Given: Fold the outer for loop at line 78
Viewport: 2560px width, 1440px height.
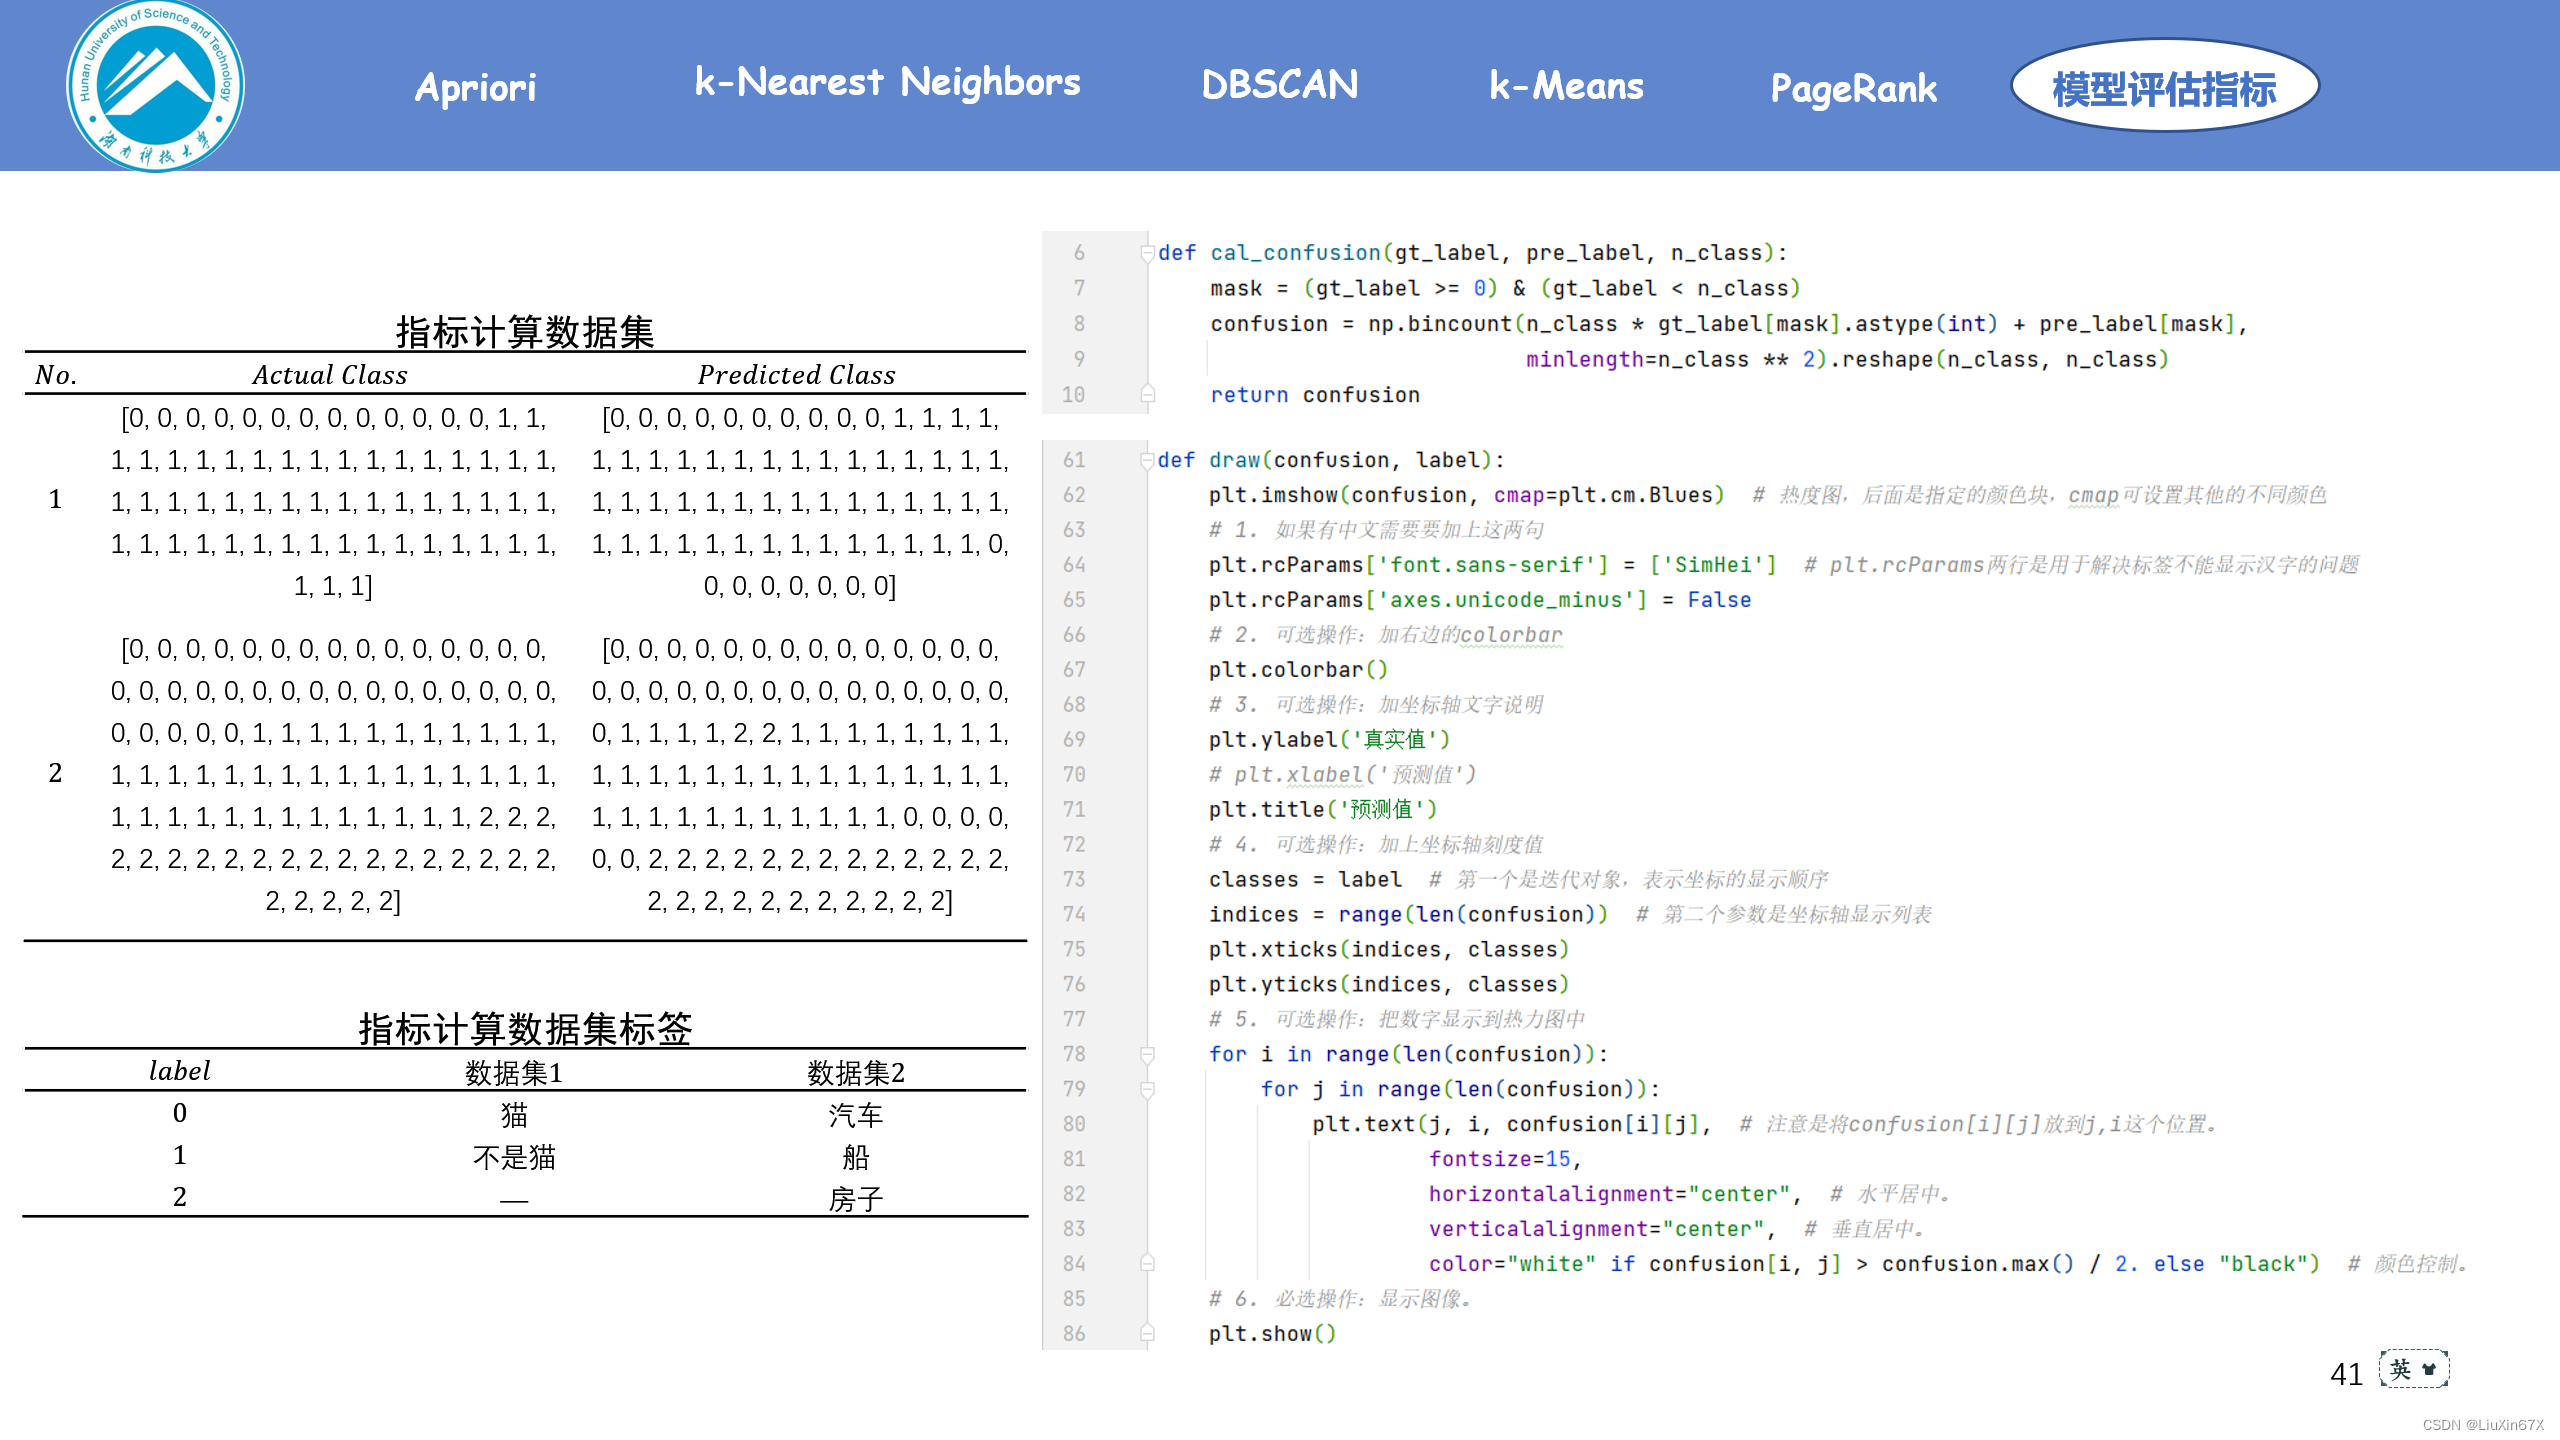Looking at the screenshot, I should 1148,1054.
